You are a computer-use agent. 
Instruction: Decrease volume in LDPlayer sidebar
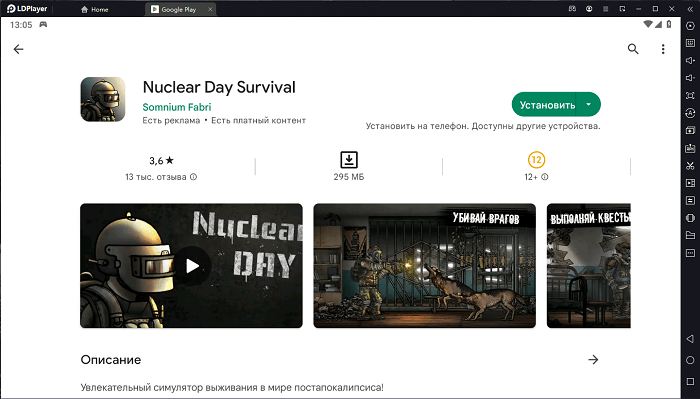[690, 78]
